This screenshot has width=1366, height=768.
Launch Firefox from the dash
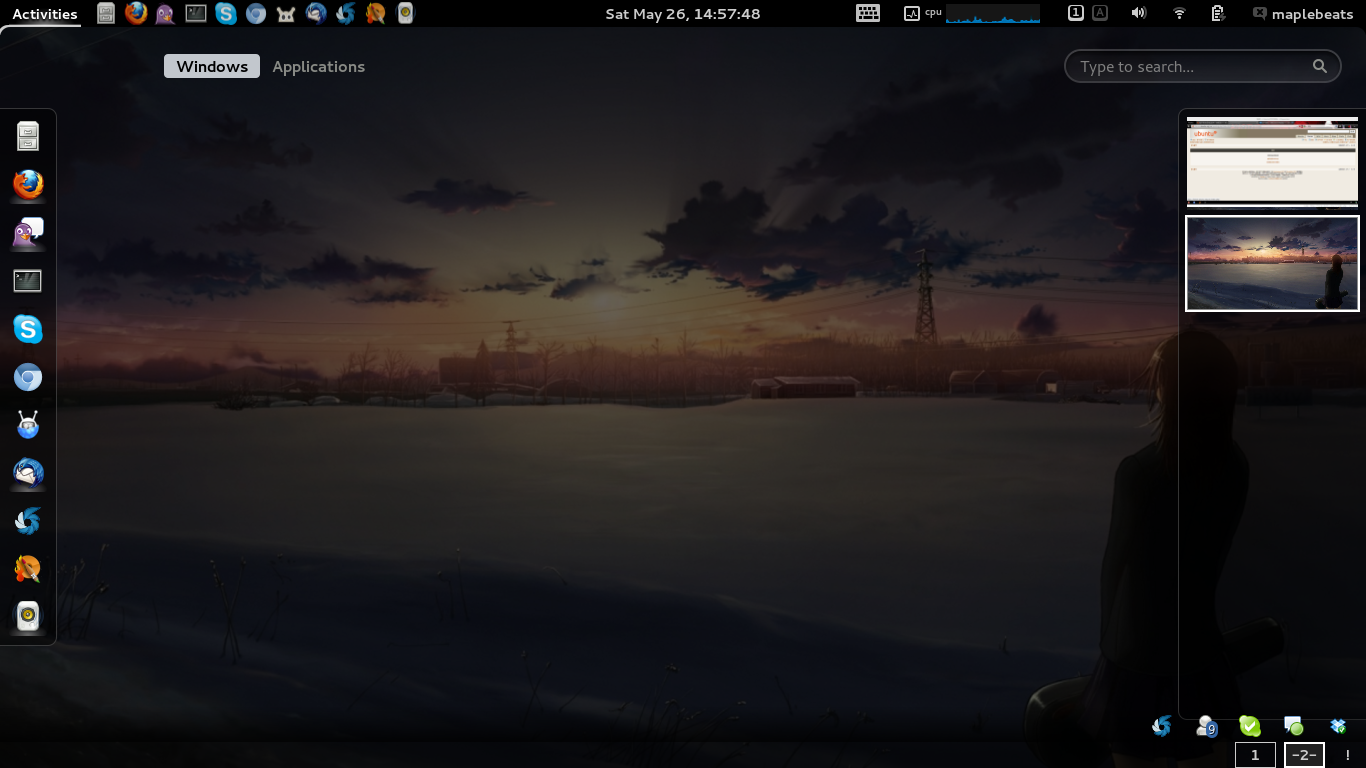[x=28, y=184]
